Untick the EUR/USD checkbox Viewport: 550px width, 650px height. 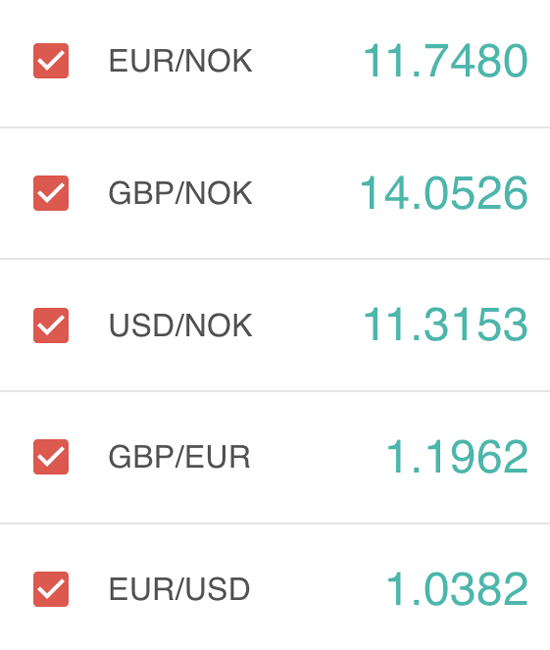(51, 589)
